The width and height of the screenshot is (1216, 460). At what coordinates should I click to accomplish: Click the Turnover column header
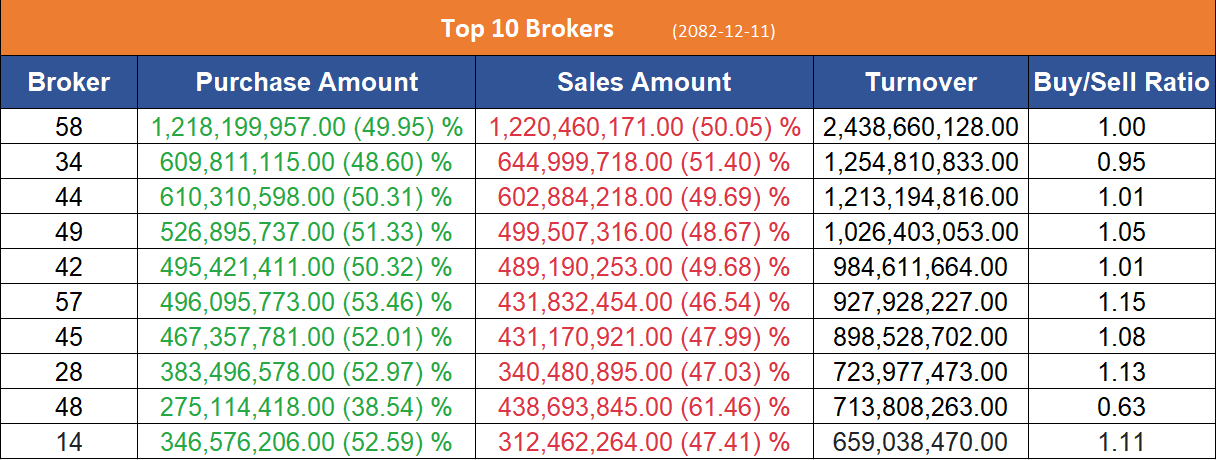coord(920,82)
